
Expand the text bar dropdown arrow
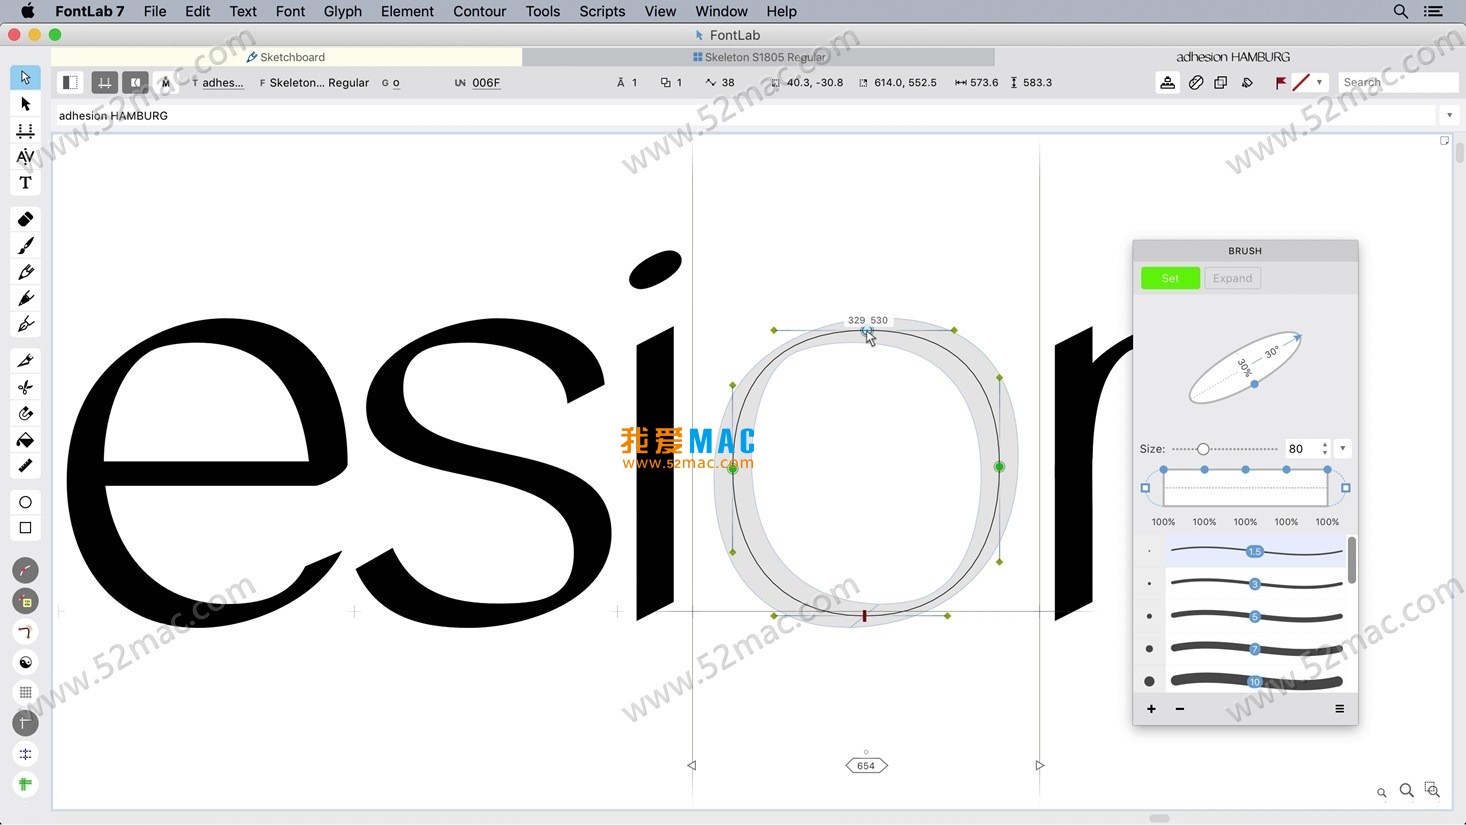1449,116
